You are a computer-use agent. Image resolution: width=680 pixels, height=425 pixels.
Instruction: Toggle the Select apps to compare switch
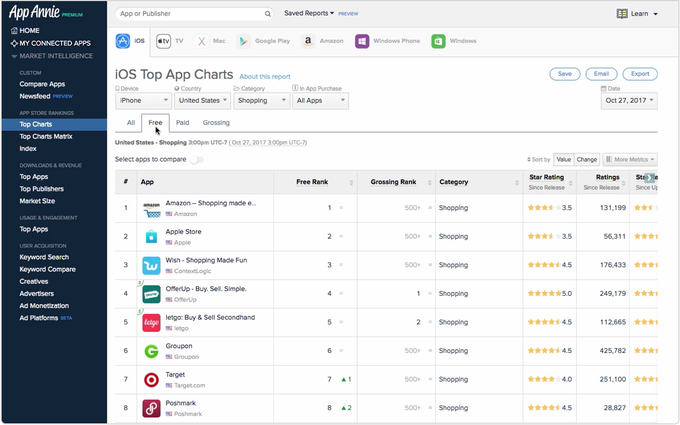click(196, 159)
